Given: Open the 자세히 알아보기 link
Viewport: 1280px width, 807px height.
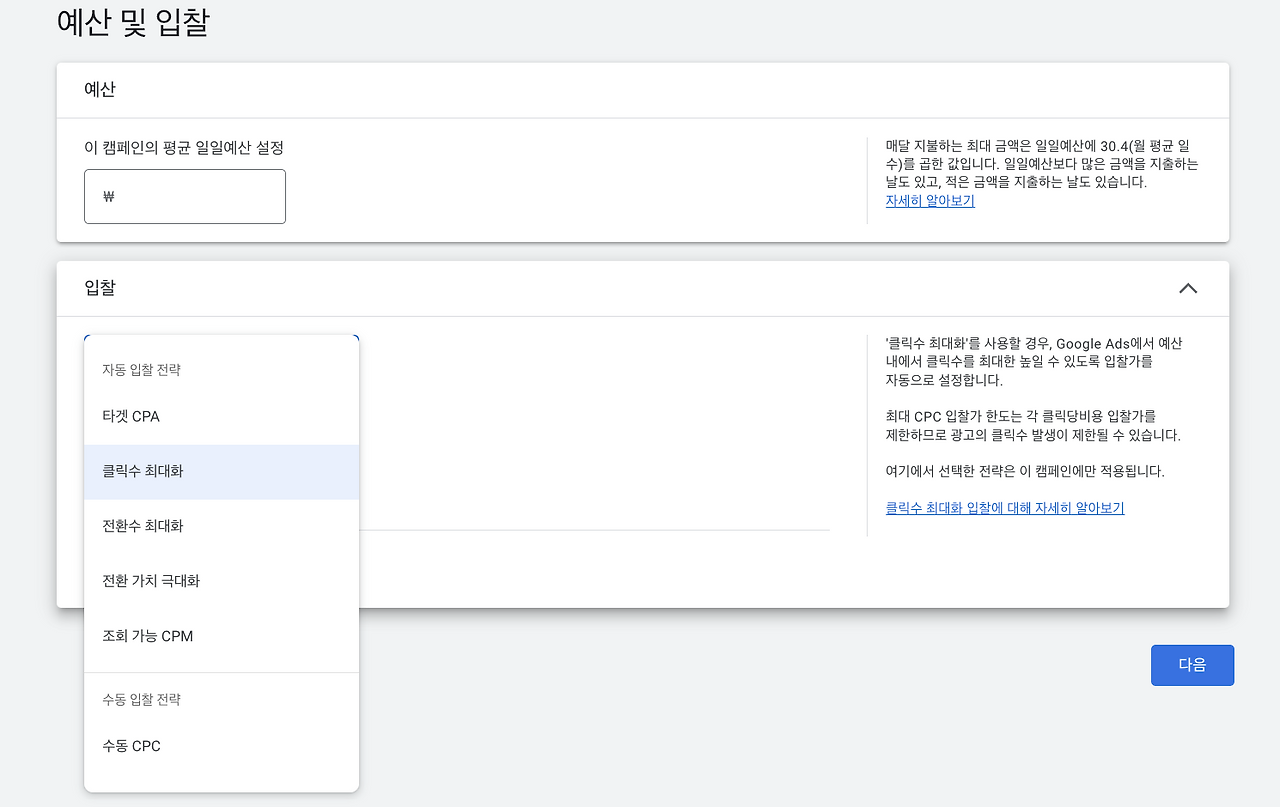Looking at the screenshot, I should click(929, 200).
